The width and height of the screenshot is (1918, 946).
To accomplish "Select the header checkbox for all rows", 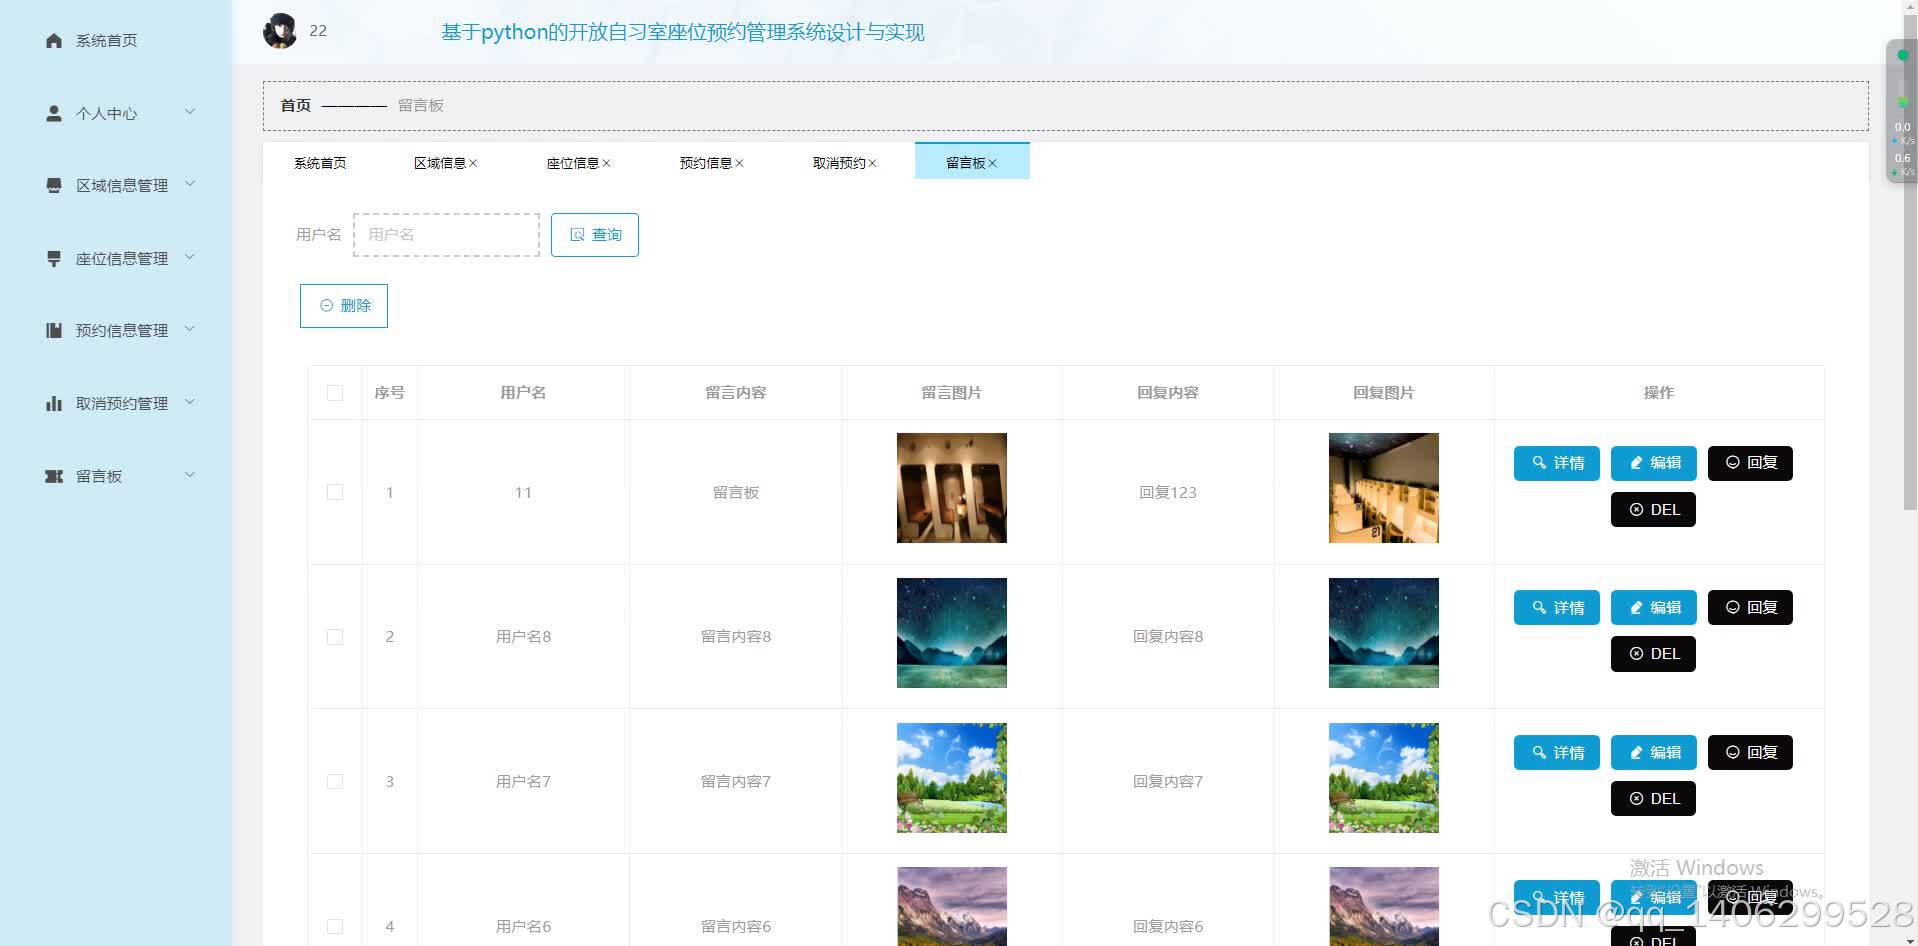I will (x=335, y=393).
